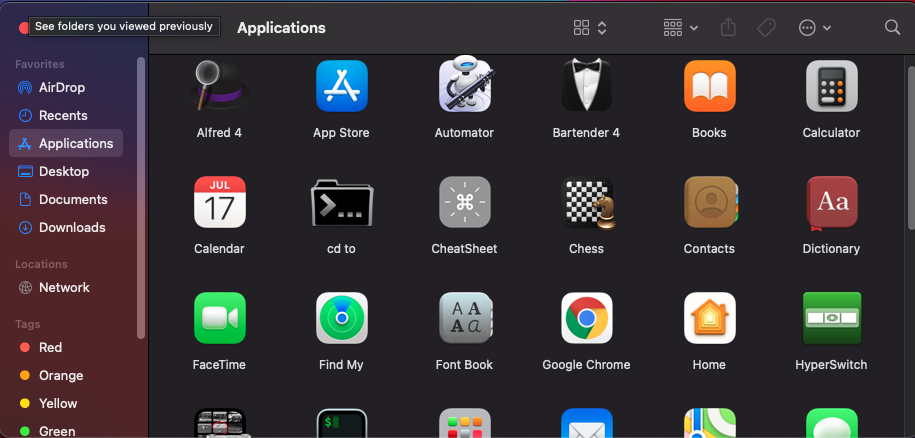This screenshot has height=438, width=915.
Task: Select Applications in the sidebar
Action: [x=66, y=143]
